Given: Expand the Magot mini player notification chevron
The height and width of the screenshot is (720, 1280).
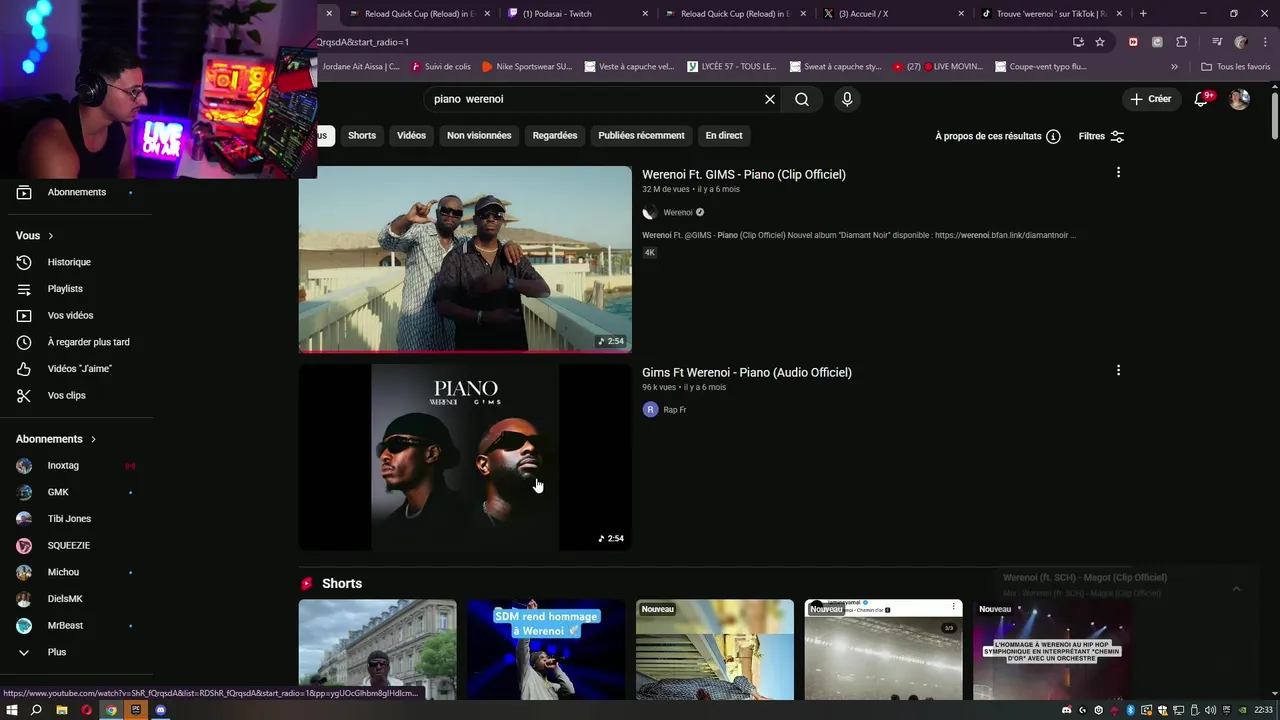Looking at the screenshot, I should [x=1236, y=589].
